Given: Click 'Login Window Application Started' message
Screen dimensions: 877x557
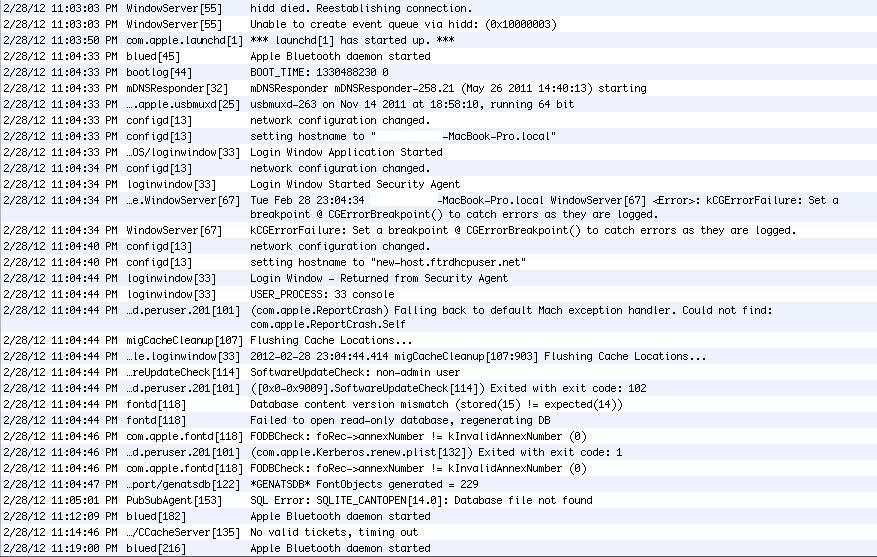Looking at the screenshot, I should tap(346, 153).
